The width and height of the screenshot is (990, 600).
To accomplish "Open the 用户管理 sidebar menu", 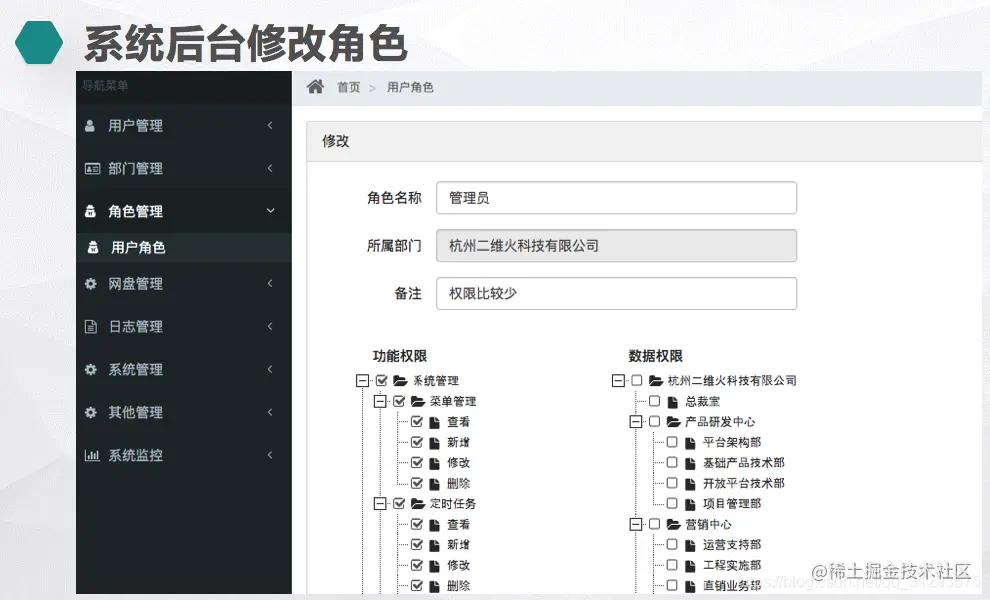I will pyautogui.click(x=184, y=126).
